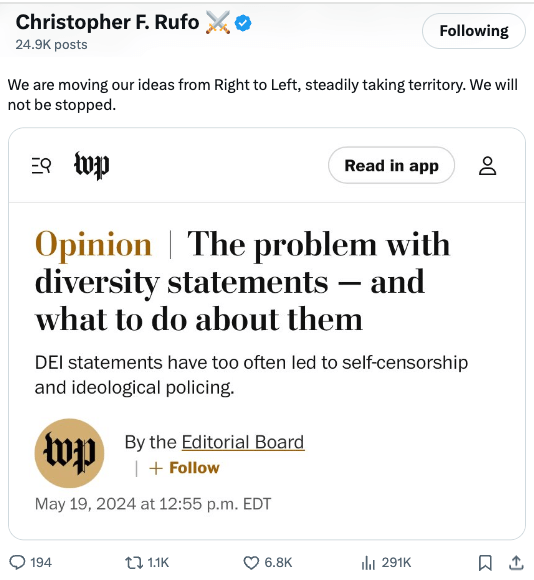The height and width of the screenshot is (580, 534).
Task: Toggle the Following button
Action: (473, 31)
